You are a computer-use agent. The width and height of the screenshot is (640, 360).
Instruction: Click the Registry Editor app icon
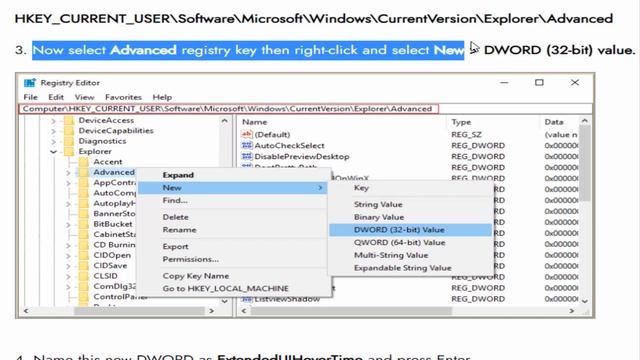(30, 83)
